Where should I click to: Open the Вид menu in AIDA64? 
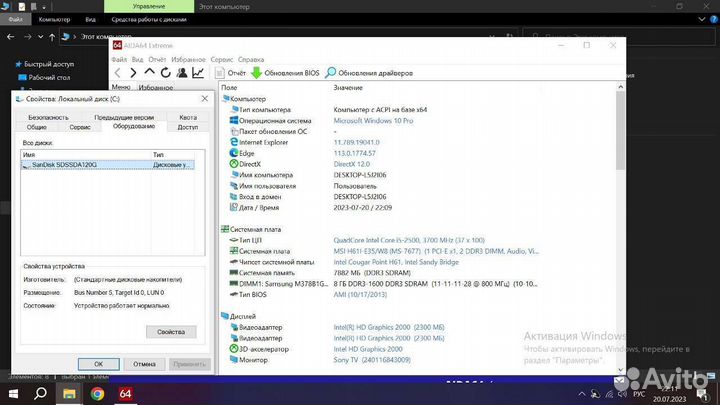pos(137,59)
